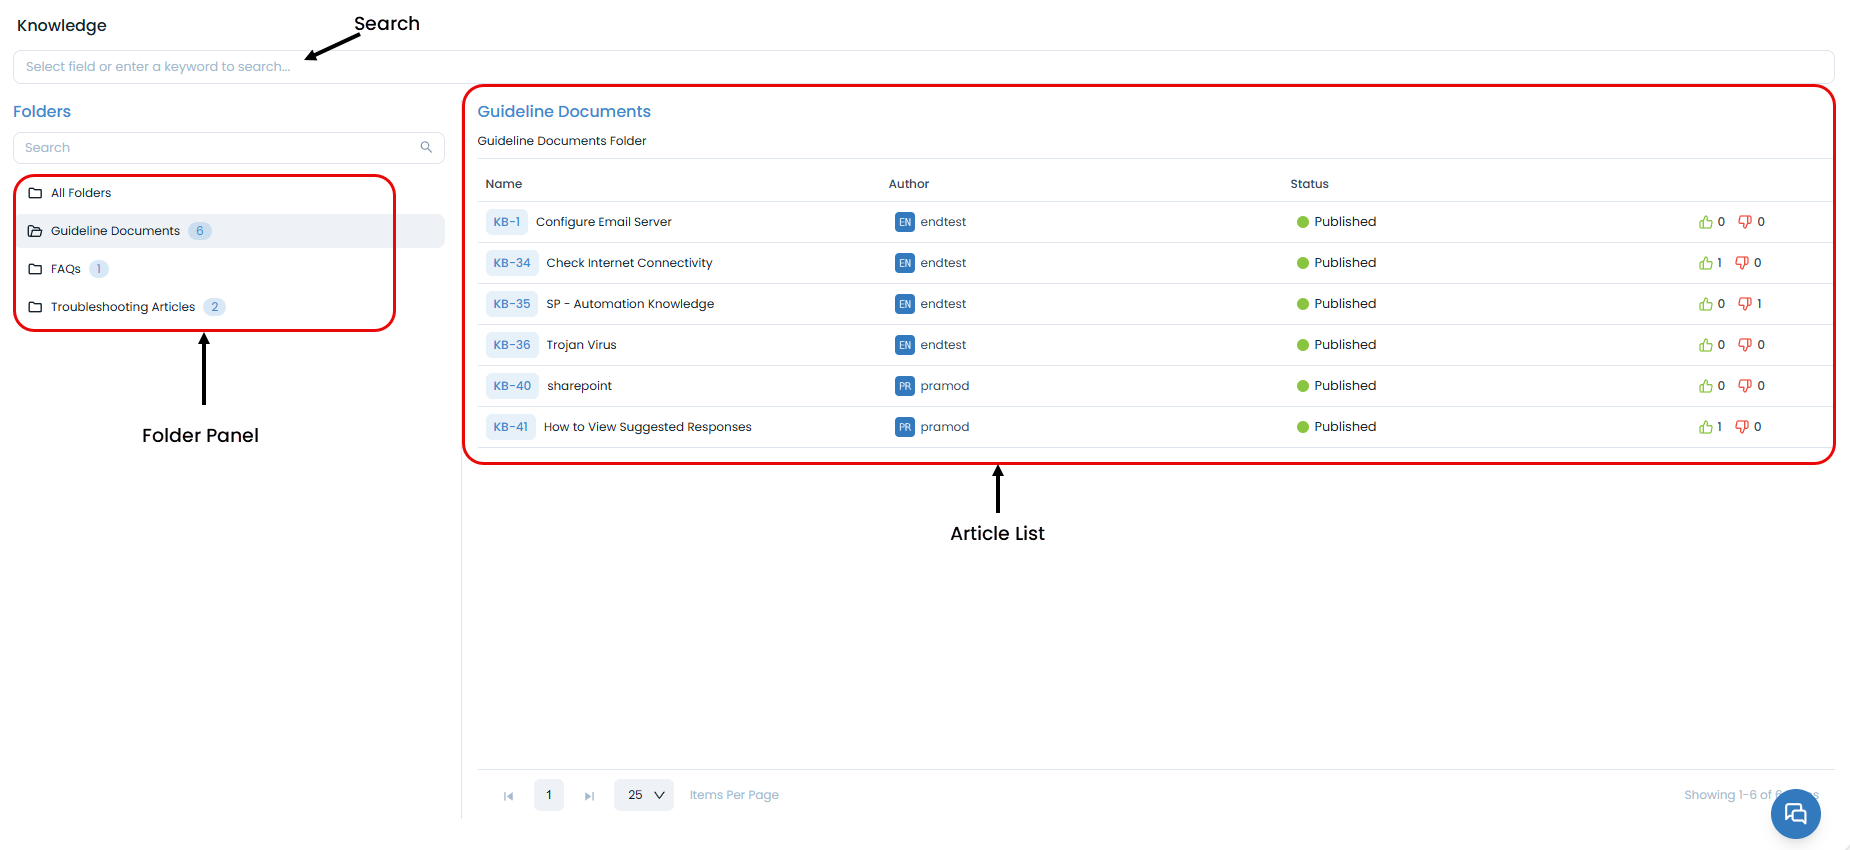The image size is (1850, 850).
Task: Click thumbs-up icon for Configure Email Server
Action: (x=1705, y=222)
